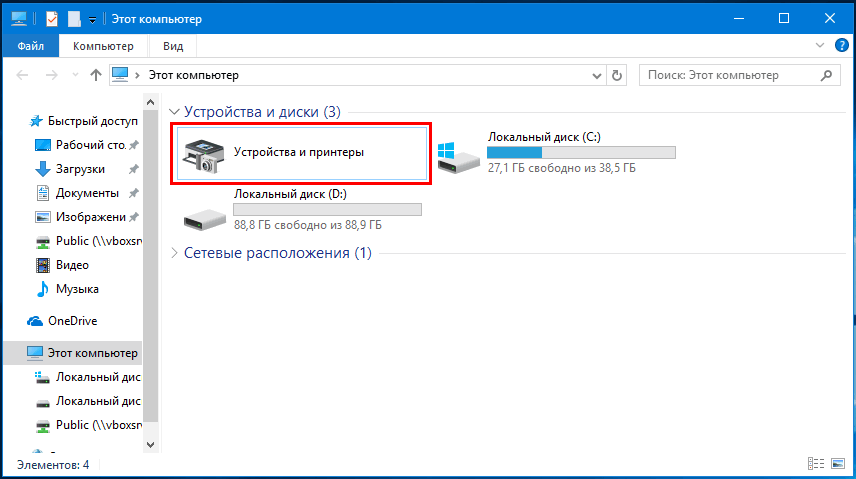Viewport: 856px width, 479px height.
Task: Refresh the Этот компьютер view
Action: pos(617,75)
